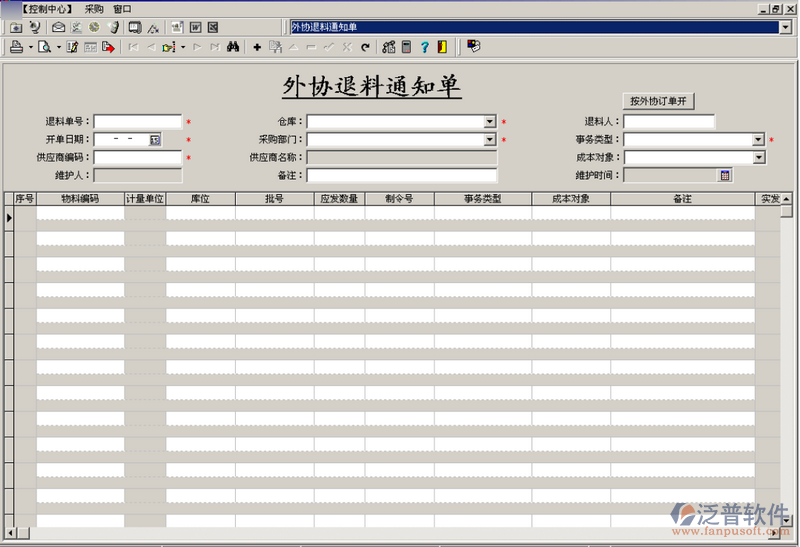Viewport: 800px width, 547px height.
Task: Click the 物料编码 column header
Action: [80, 199]
